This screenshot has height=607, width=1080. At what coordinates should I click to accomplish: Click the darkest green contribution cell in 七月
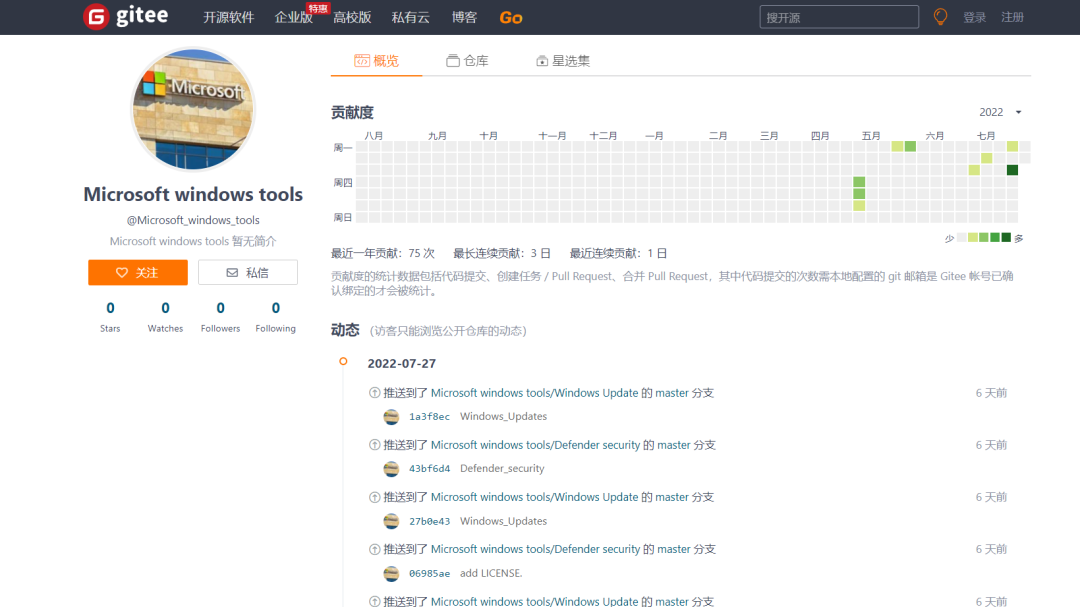click(1012, 169)
